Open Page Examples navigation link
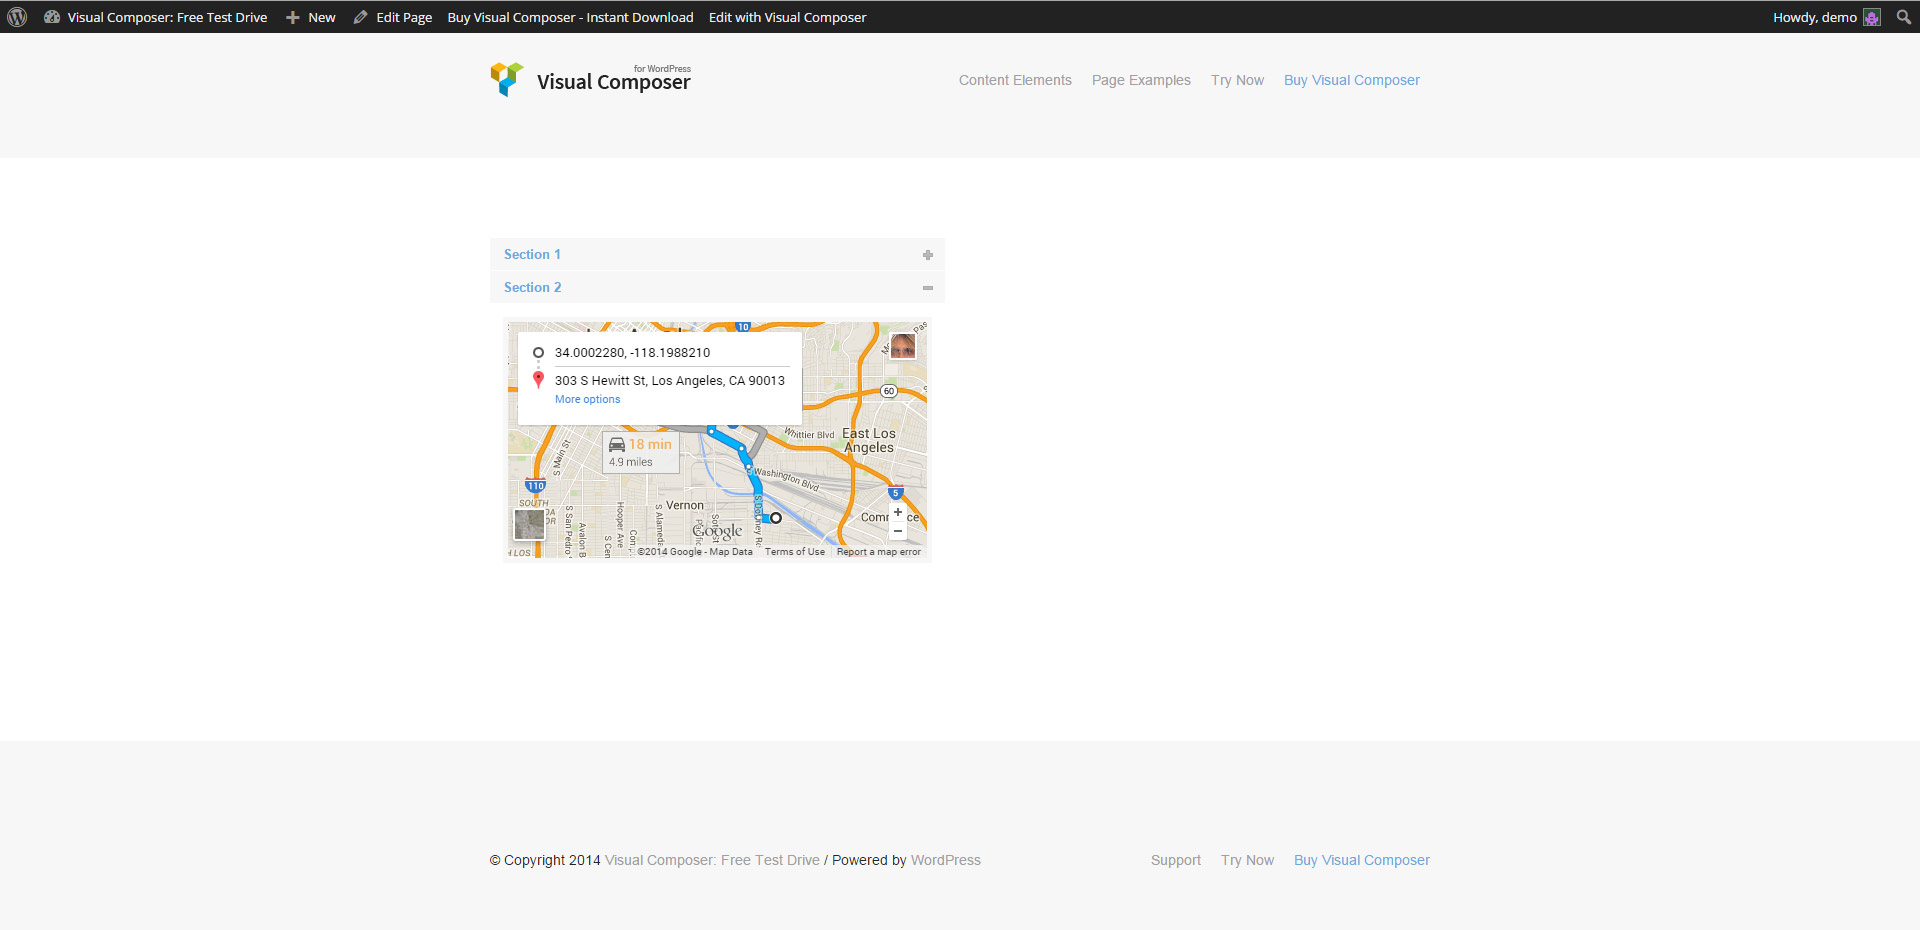This screenshot has height=930, width=1920. point(1141,80)
